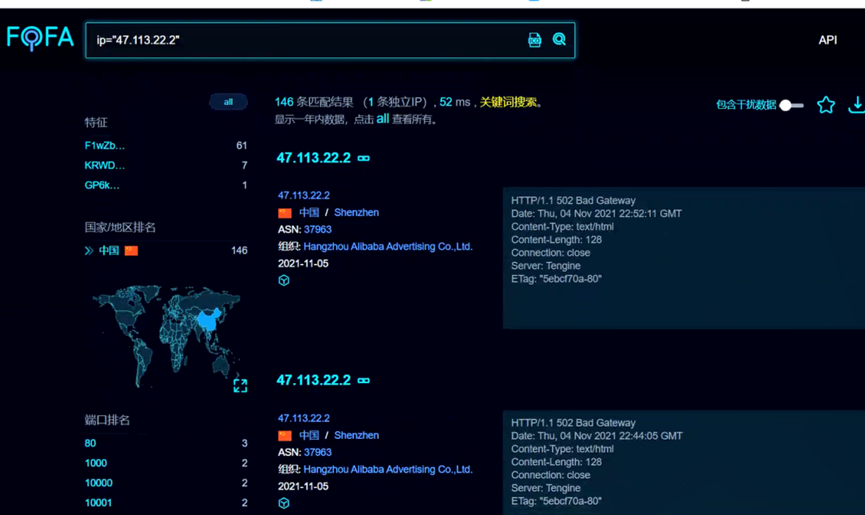Select 中国 in country ranking

[x=109, y=250]
